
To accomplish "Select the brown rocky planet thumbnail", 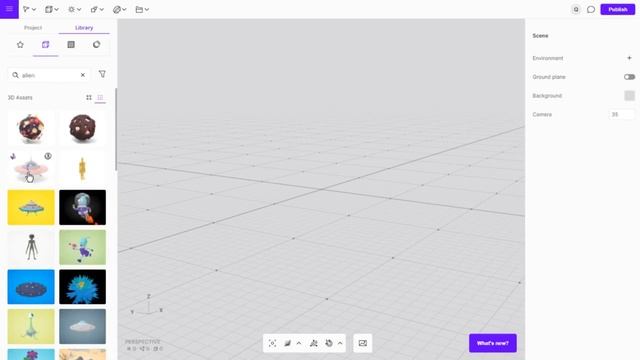I will coord(82,128).
